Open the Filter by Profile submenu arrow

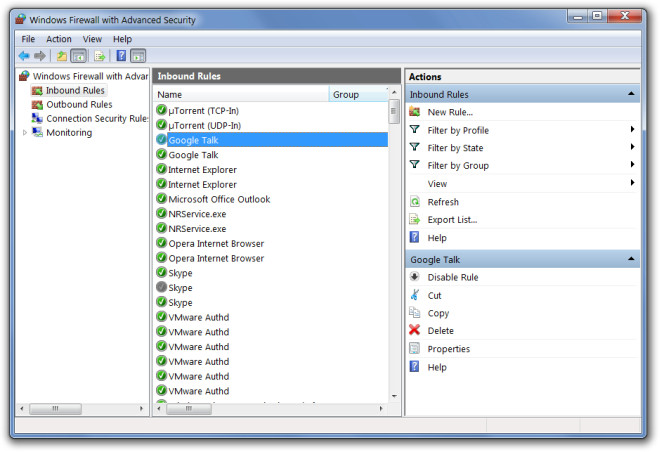tap(632, 130)
